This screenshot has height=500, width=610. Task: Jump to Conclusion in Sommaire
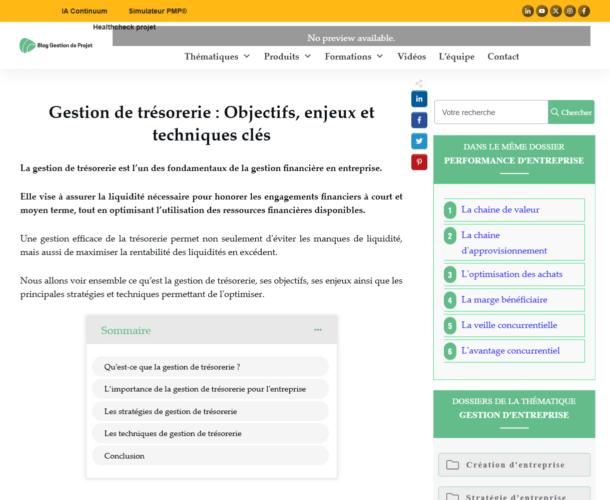coord(210,456)
